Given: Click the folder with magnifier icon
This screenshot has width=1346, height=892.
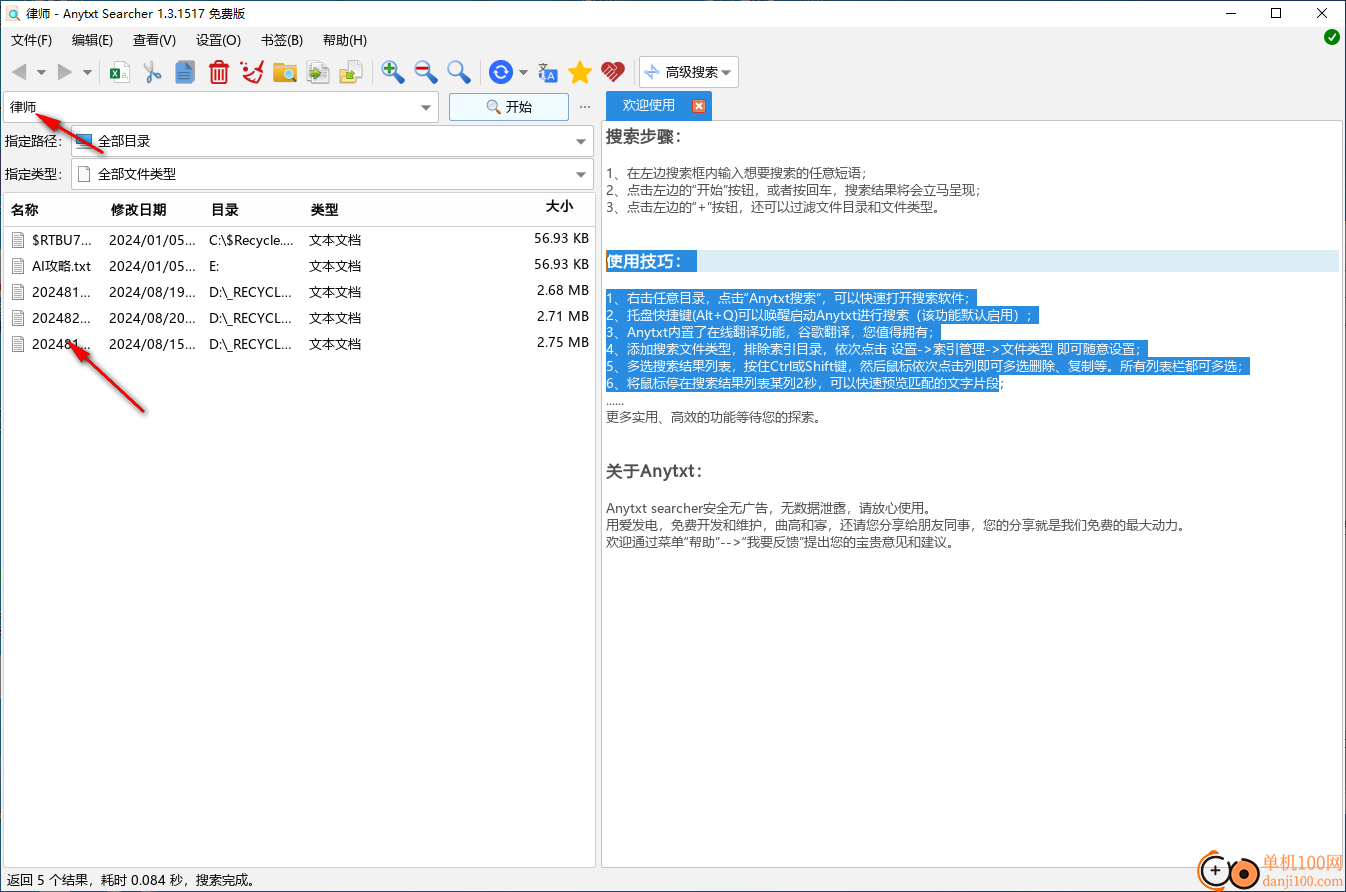Looking at the screenshot, I should pos(285,72).
